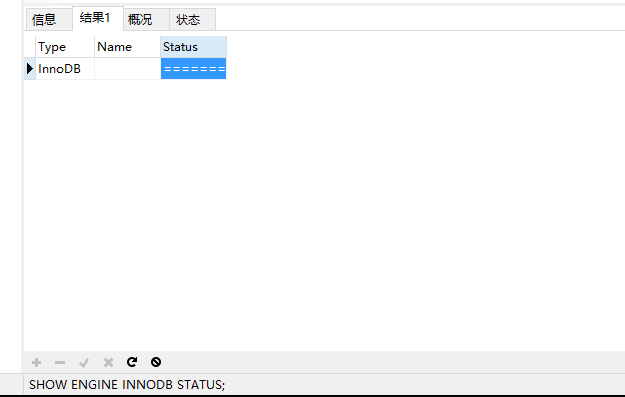This screenshot has width=625, height=397.
Task: Delete record using the minus icon
Action: (60, 362)
